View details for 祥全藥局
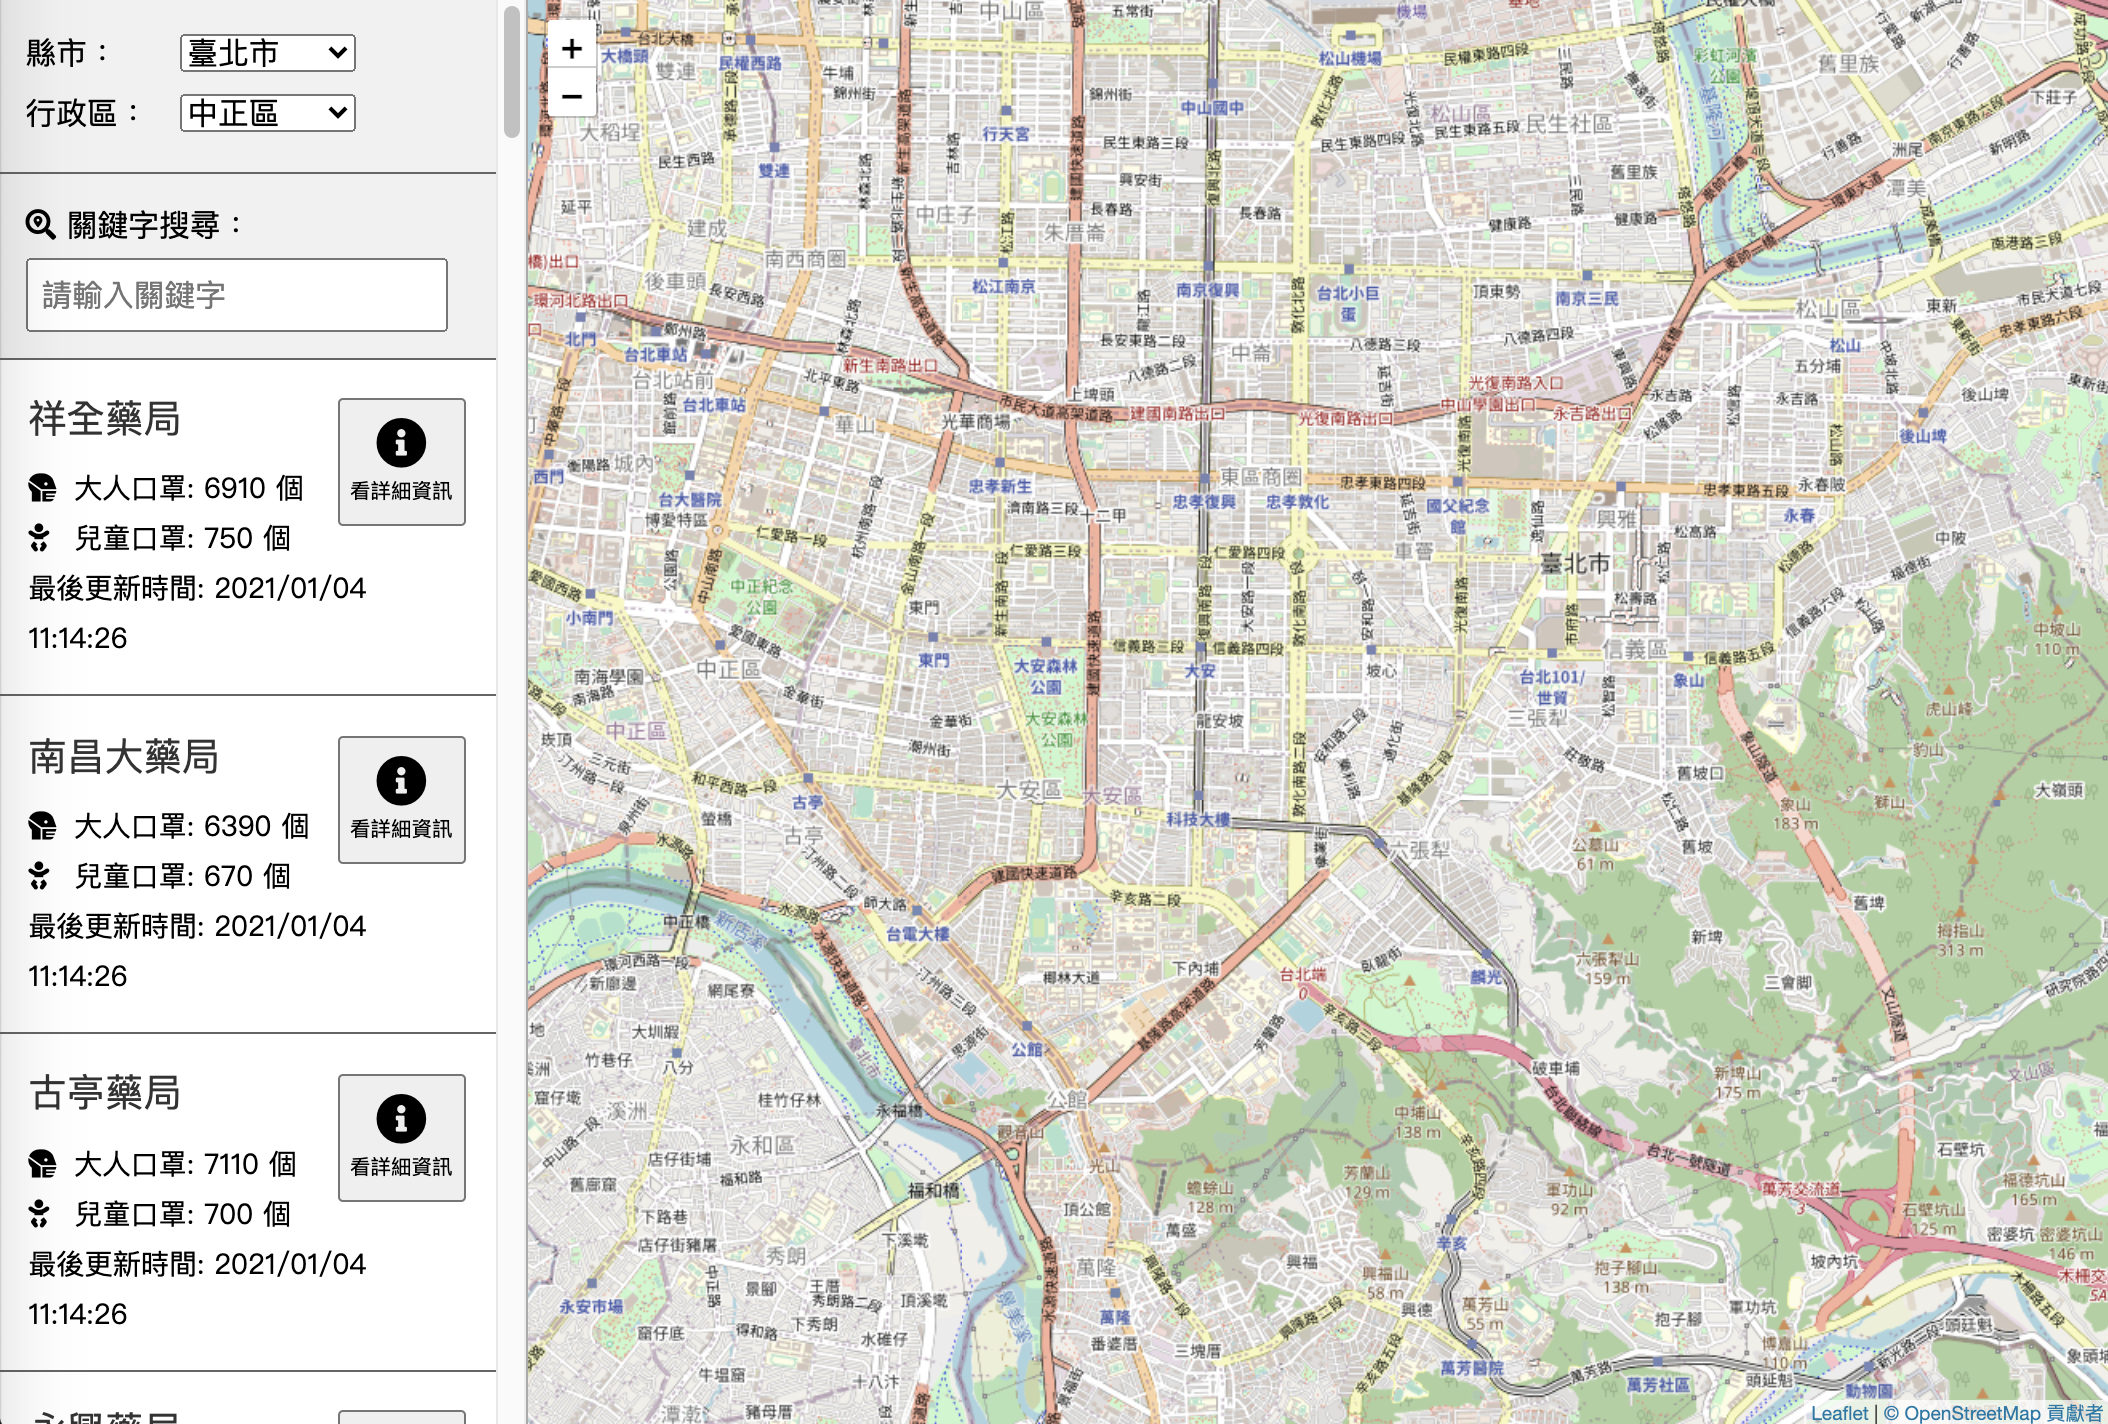Image resolution: width=2108 pixels, height=1424 pixels. [402, 462]
